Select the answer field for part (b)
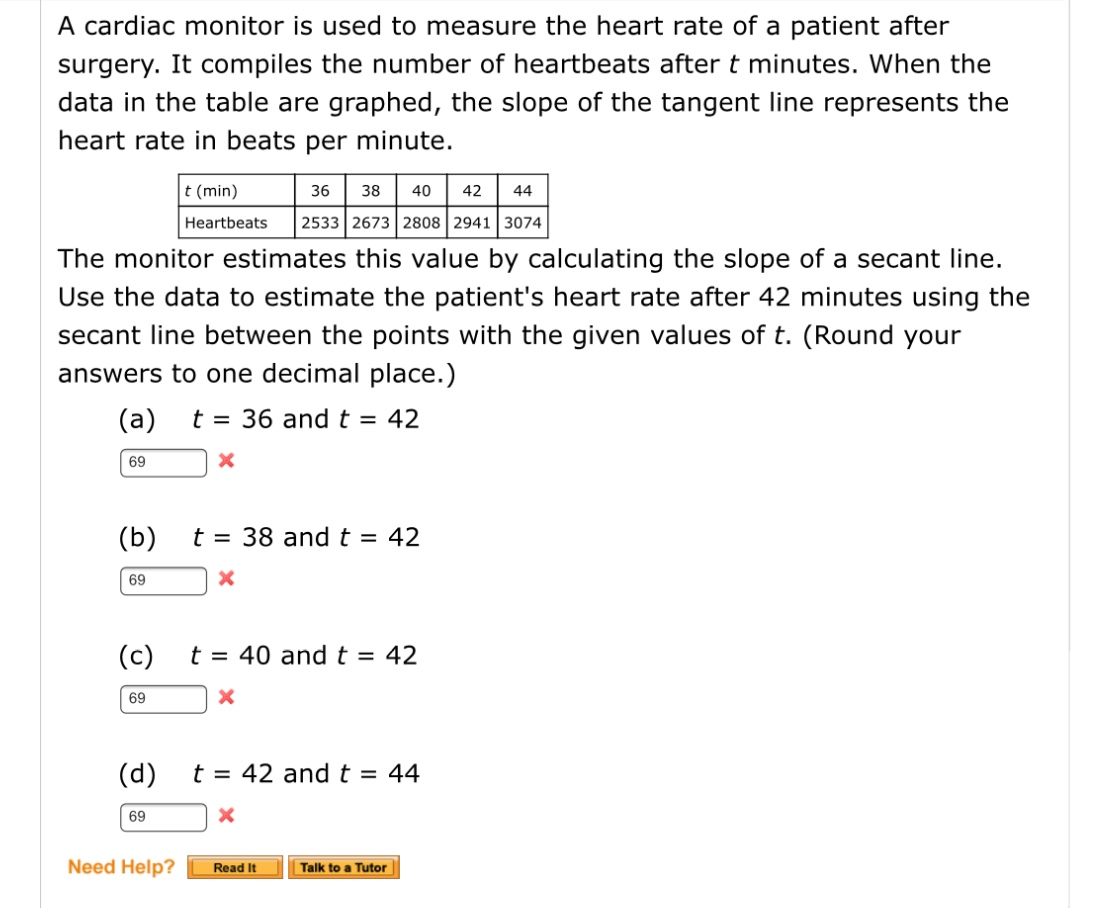The height and width of the screenshot is (908, 1116). pyautogui.click(x=162, y=579)
